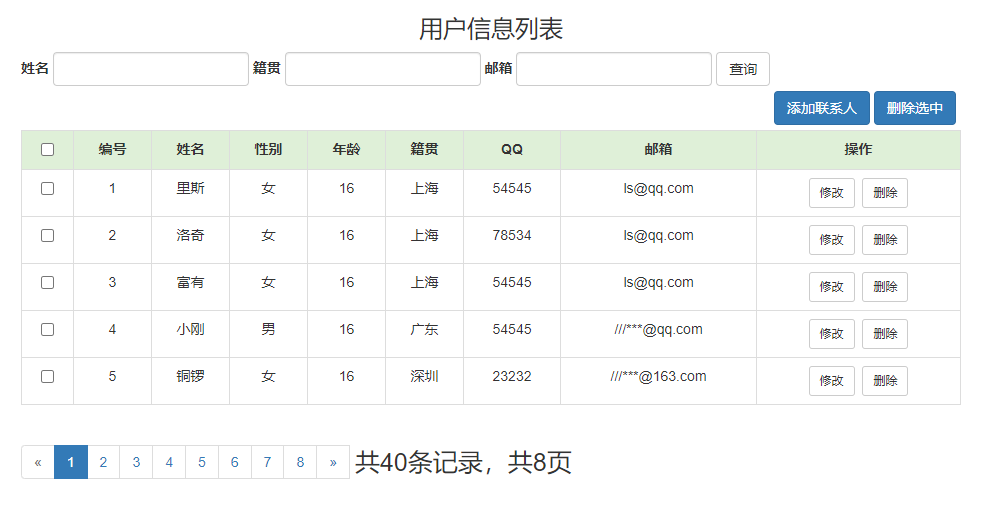Modify user 小刚 record
This screenshot has width=991, height=510.
(x=832, y=334)
